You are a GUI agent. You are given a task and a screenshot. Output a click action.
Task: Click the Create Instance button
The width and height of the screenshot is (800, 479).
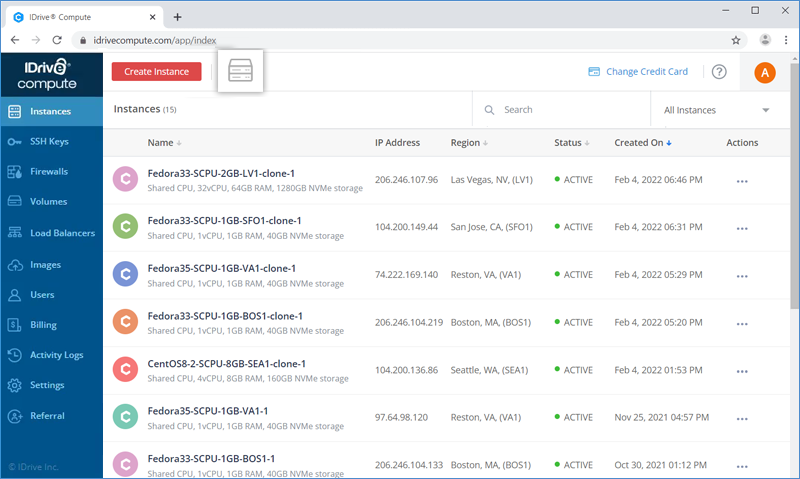click(157, 72)
